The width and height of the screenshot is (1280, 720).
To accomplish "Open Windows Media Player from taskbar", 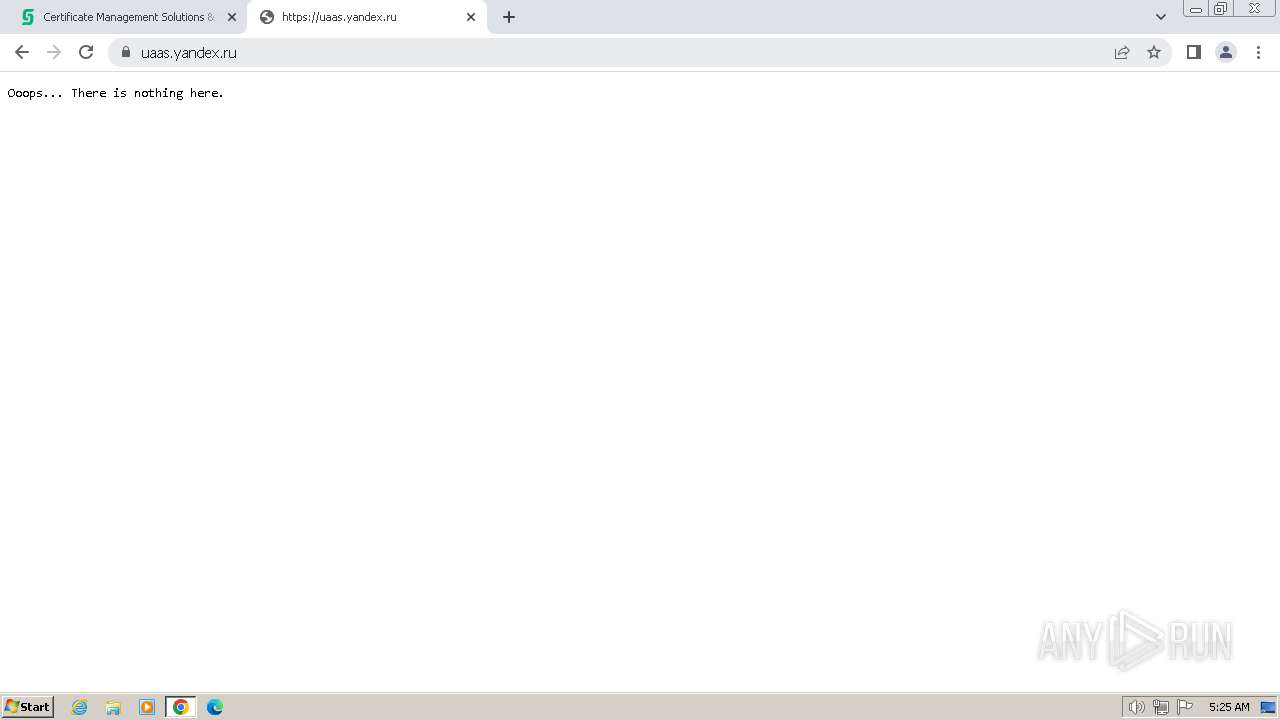I will click(147, 707).
